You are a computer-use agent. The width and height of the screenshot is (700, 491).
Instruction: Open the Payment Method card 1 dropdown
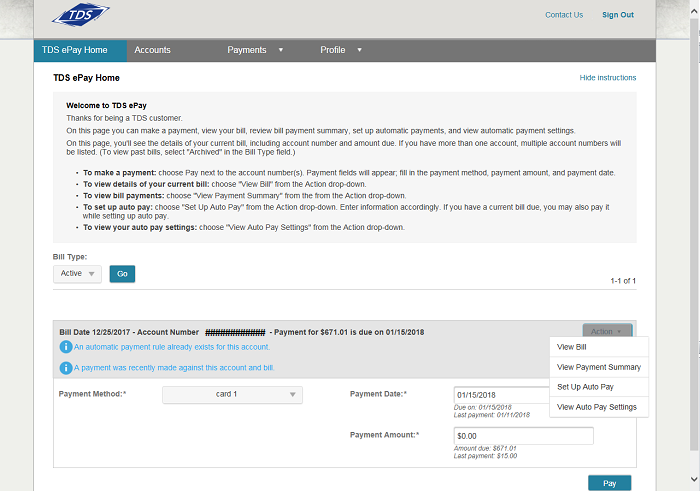pyautogui.click(x=232, y=395)
